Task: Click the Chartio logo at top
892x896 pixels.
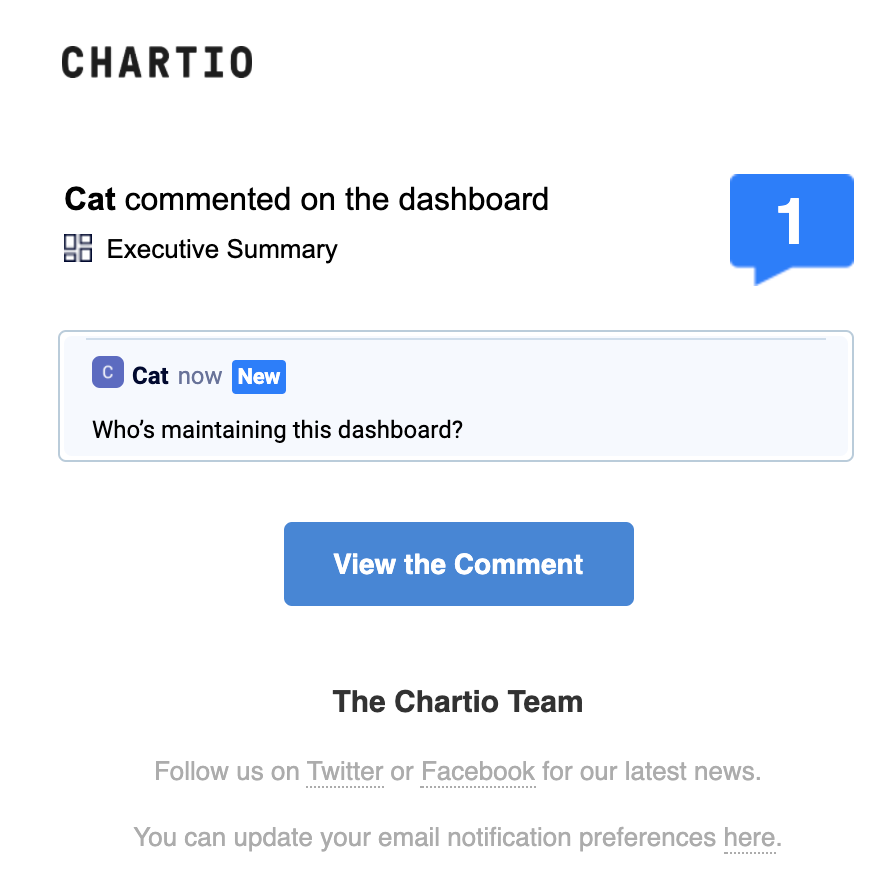Action: tap(157, 62)
